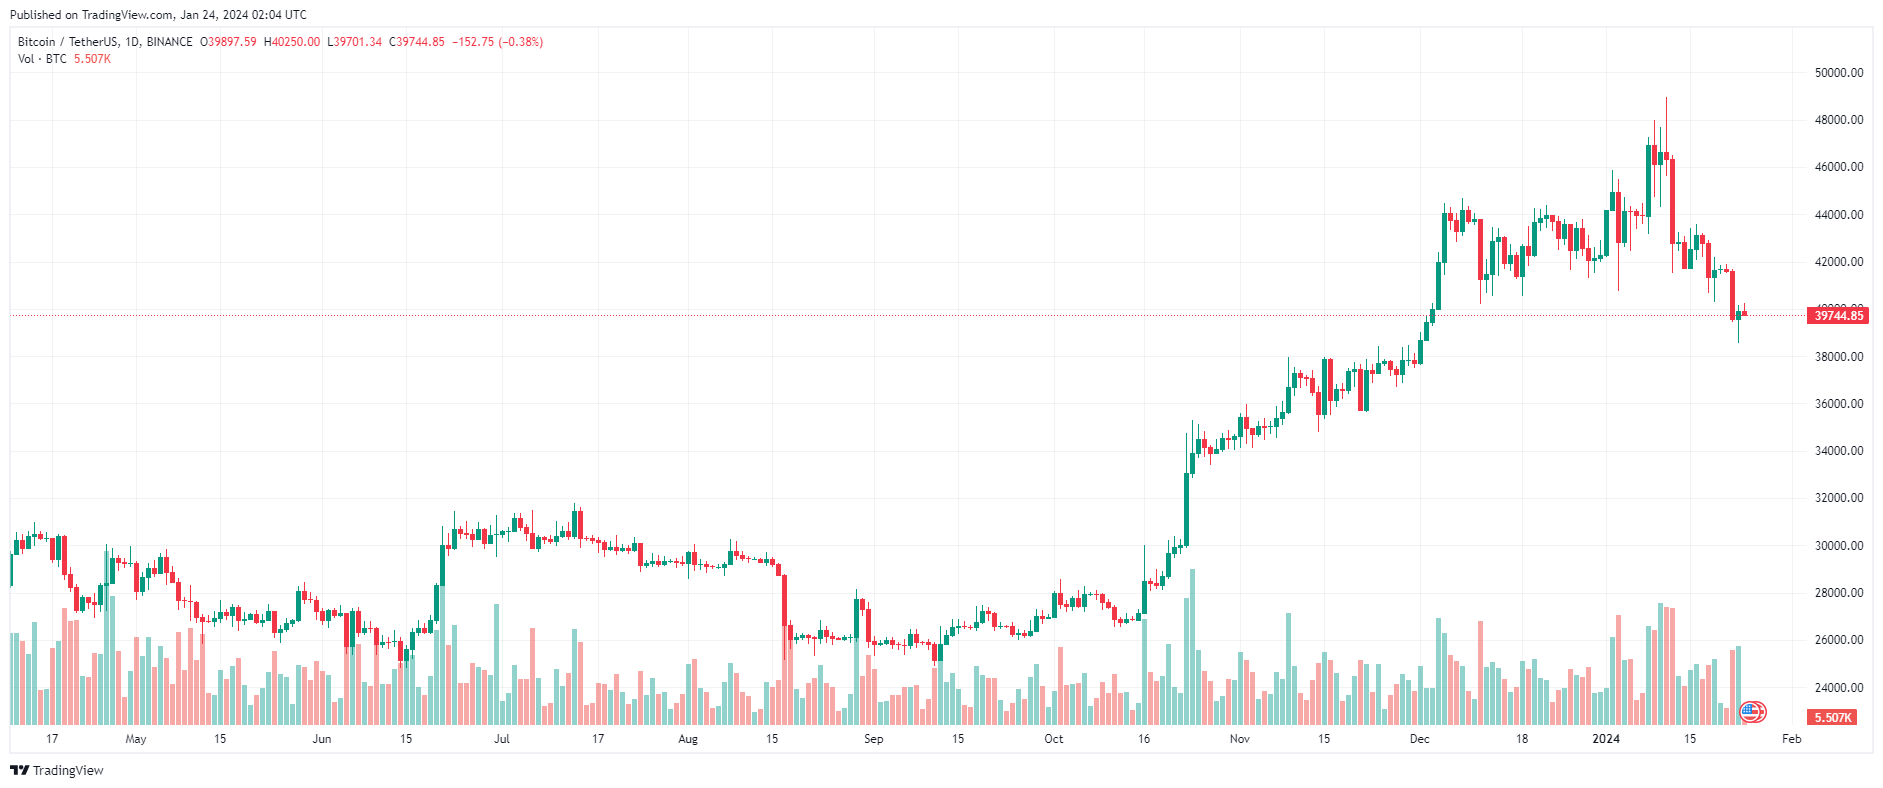The width and height of the screenshot is (1883, 788).
Task: Select the 50000.00 price axis label
Action: tap(1839, 73)
